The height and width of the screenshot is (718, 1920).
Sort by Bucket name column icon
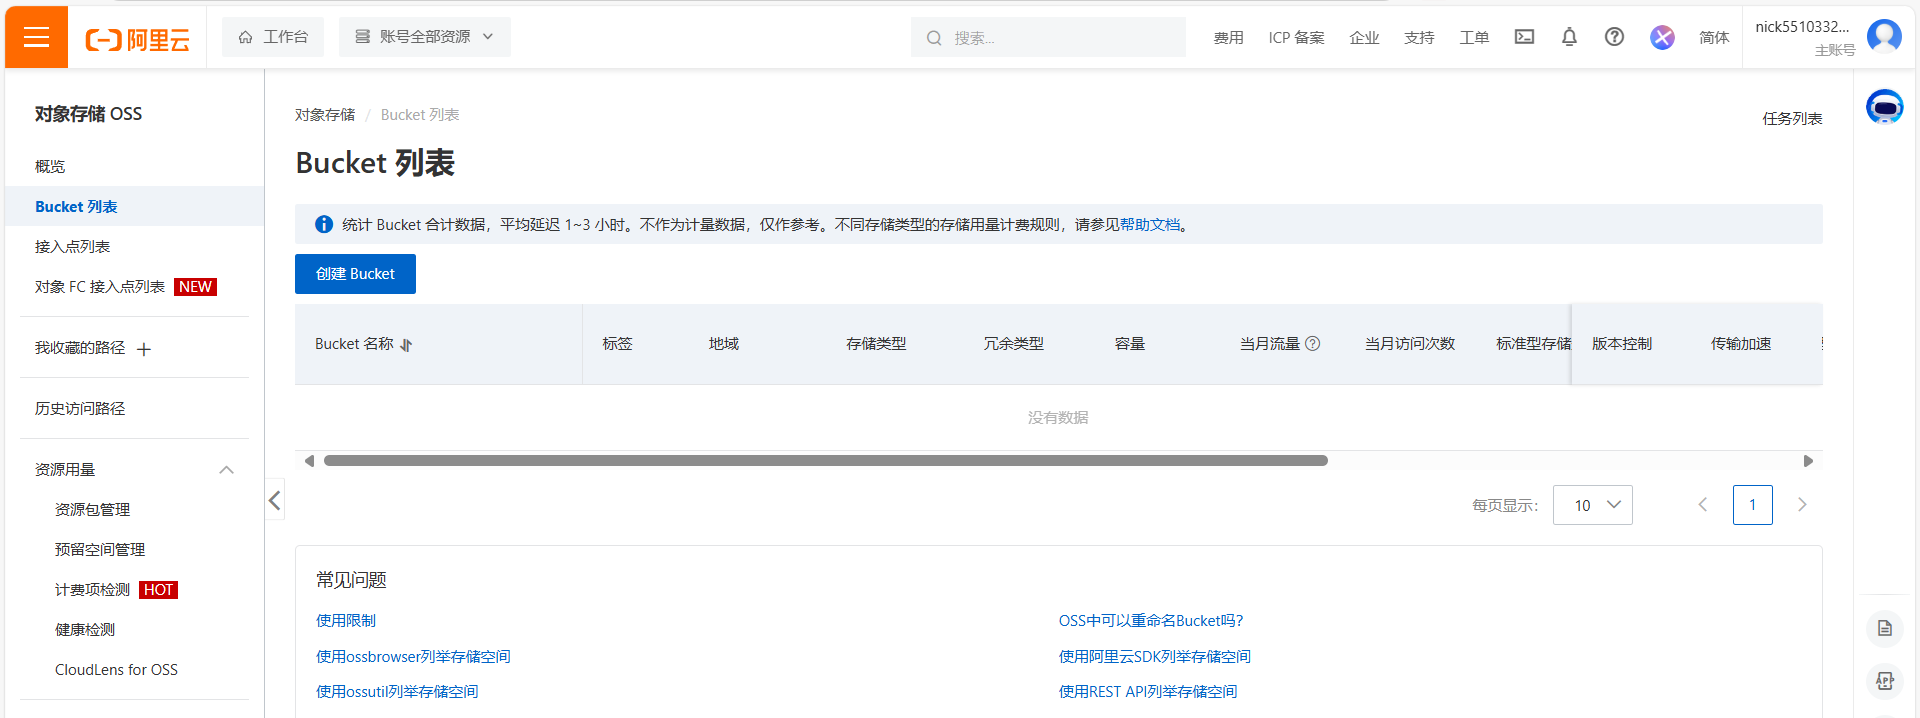406,345
